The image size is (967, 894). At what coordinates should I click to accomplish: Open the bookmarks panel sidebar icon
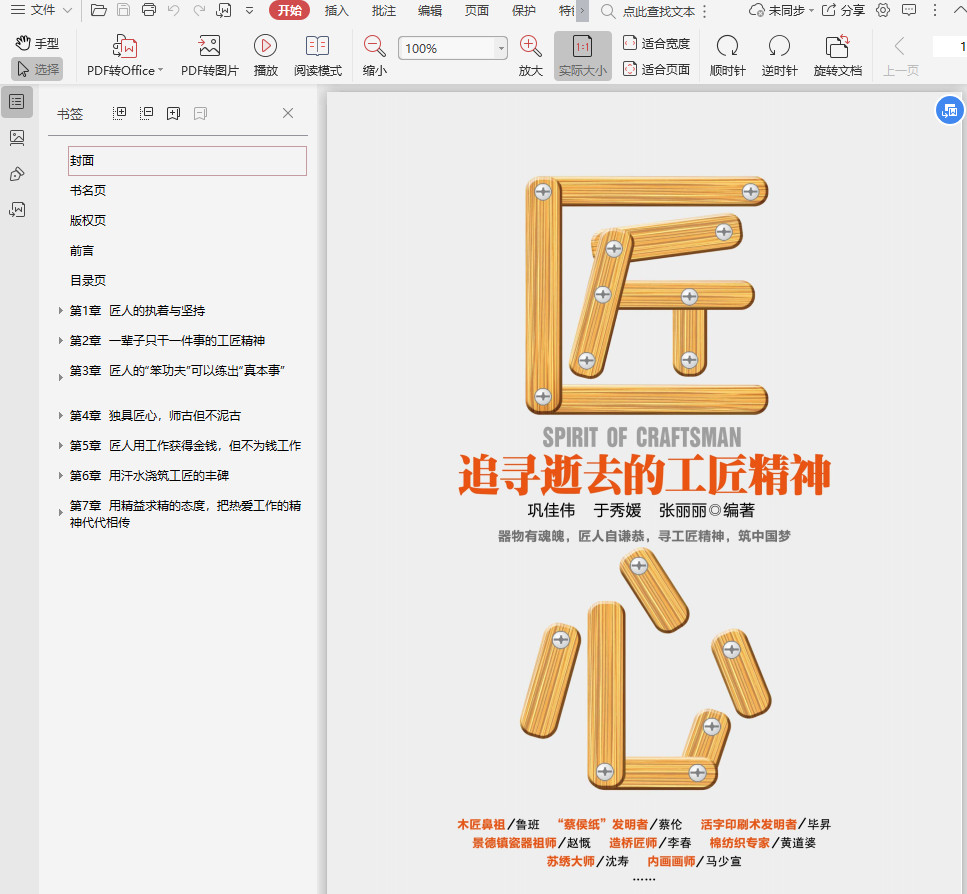click(17, 102)
